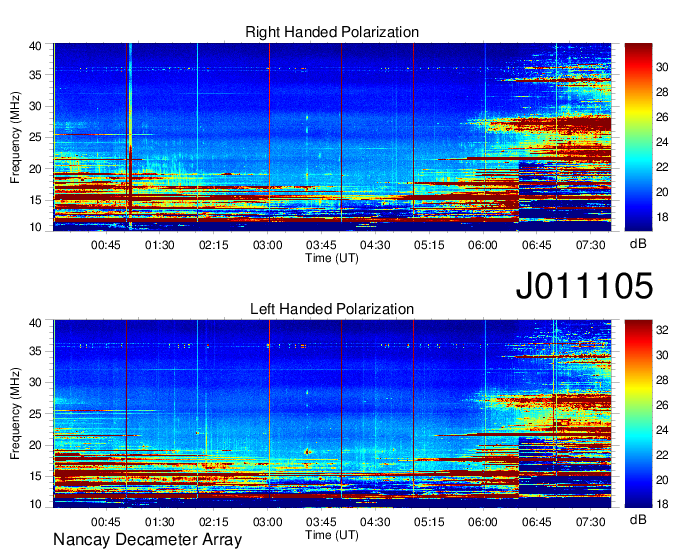Image resolution: width=680 pixels, height=552 pixels.
Task: Click the bottom plot's "Time (UT)" axis label
Action: pyautogui.click(x=332, y=535)
